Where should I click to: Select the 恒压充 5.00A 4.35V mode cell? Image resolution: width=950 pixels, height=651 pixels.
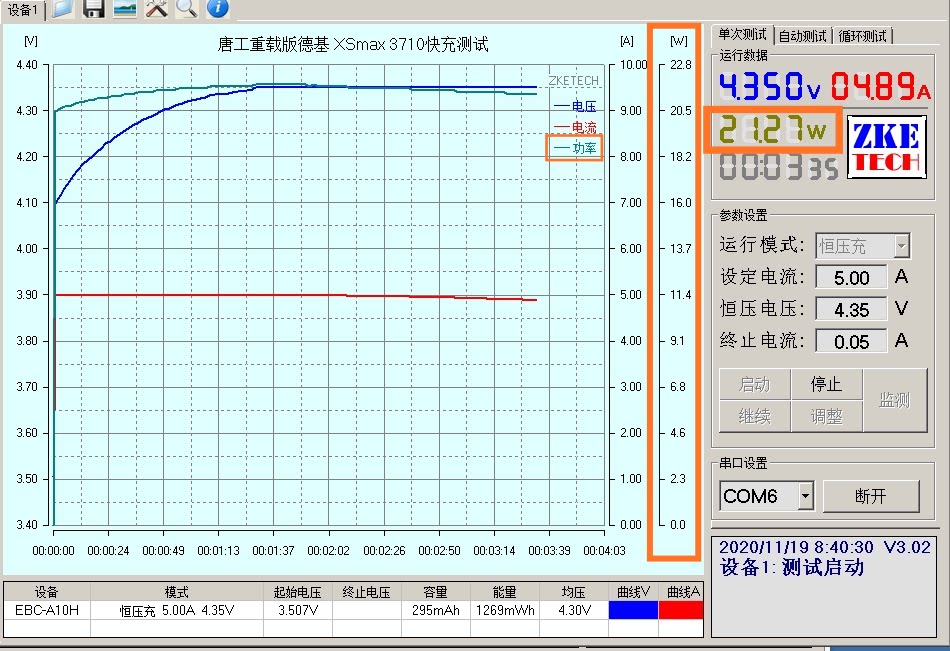[177, 610]
